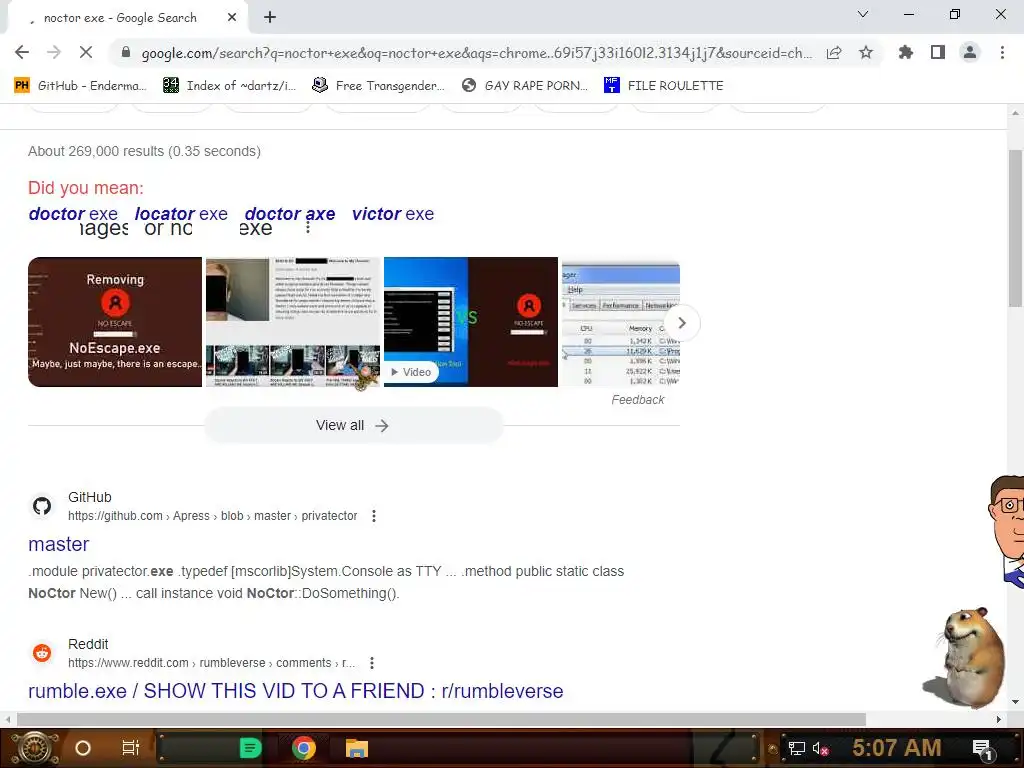Click the horizontal scrollbar thumb
The width and height of the screenshot is (1024, 768).
[441, 719]
